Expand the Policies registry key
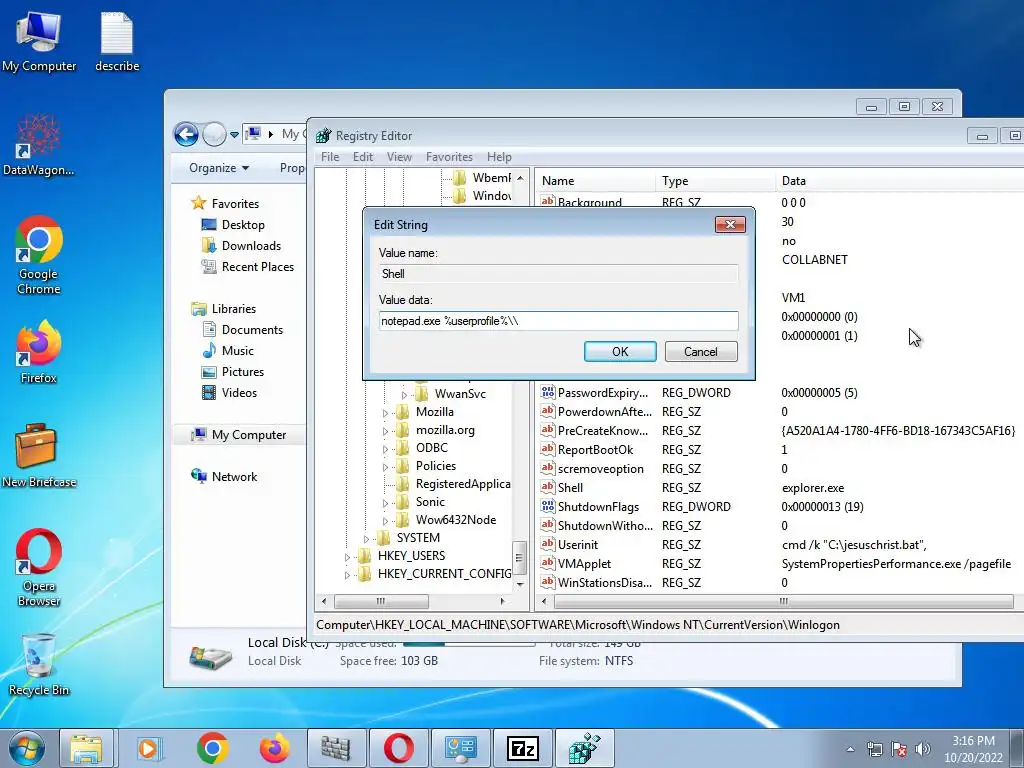The width and height of the screenshot is (1024, 768). click(385, 467)
